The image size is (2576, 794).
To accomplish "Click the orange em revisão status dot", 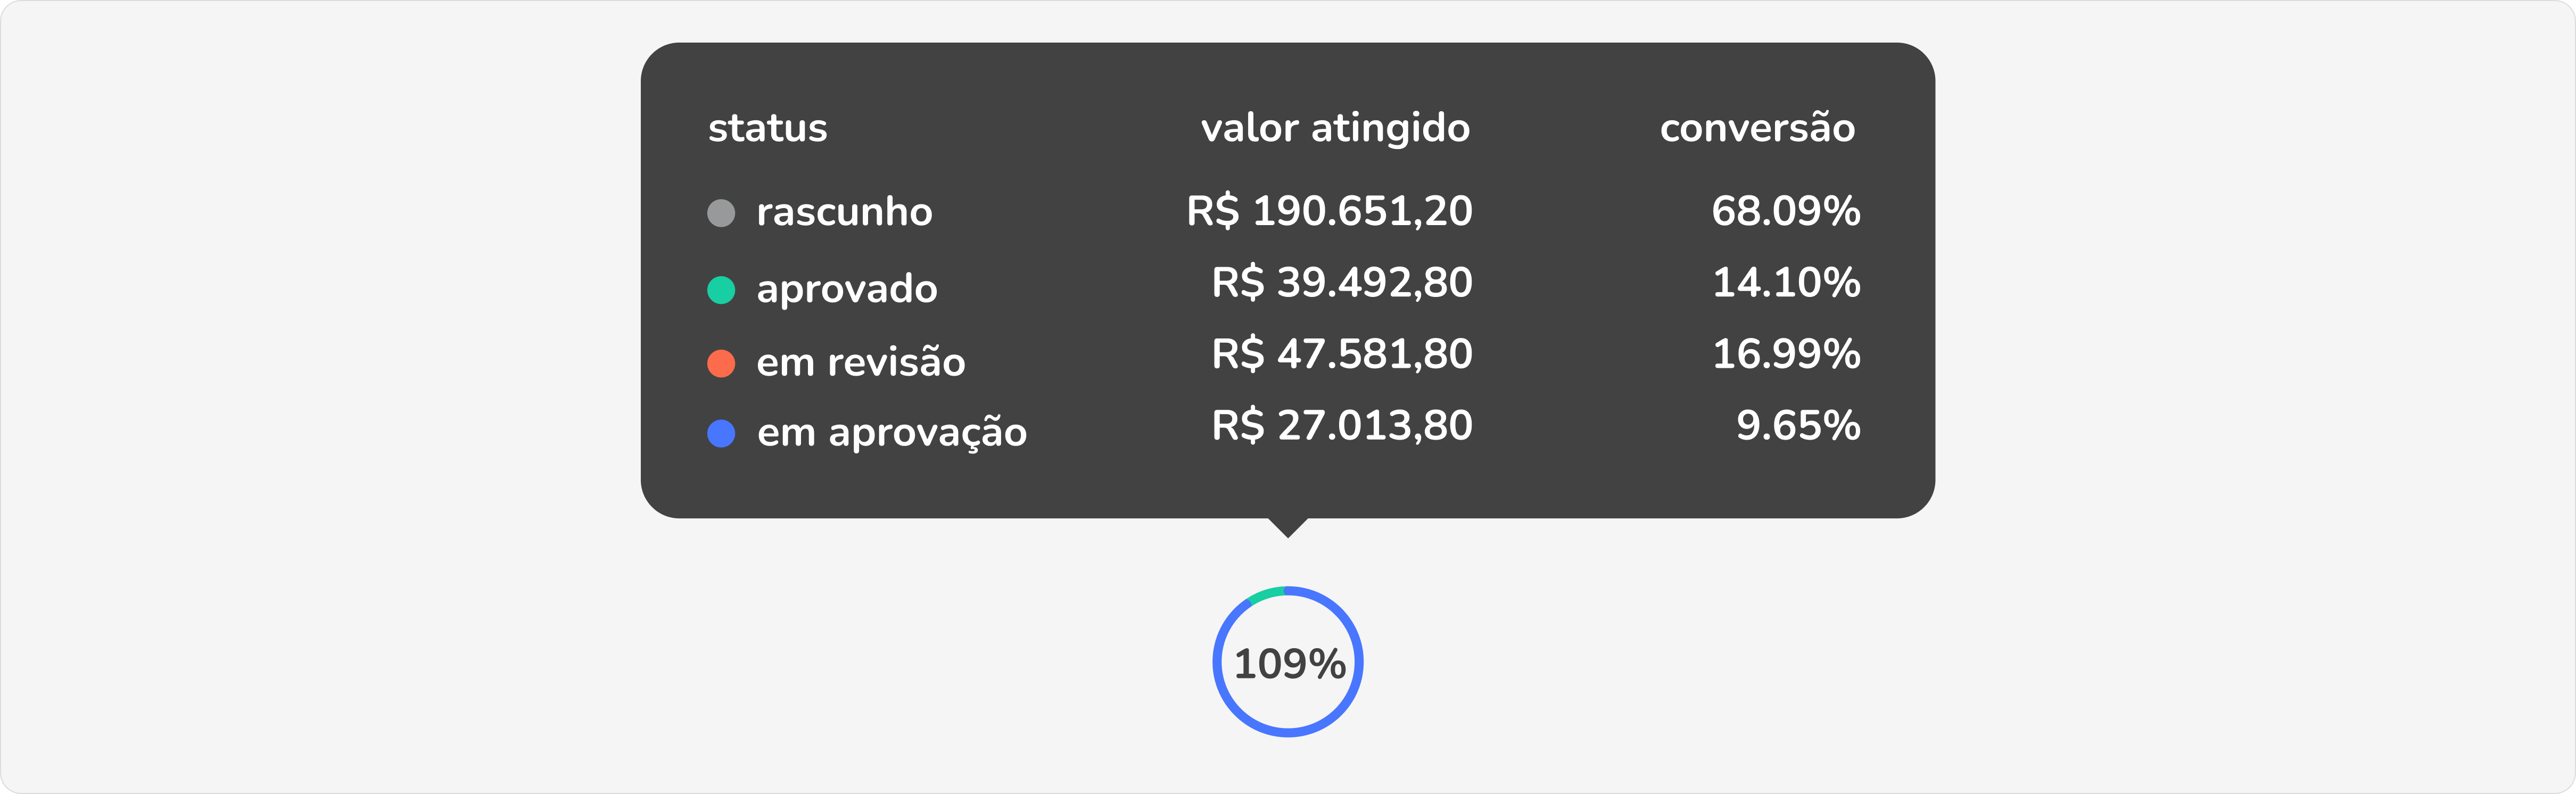I will (721, 363).
